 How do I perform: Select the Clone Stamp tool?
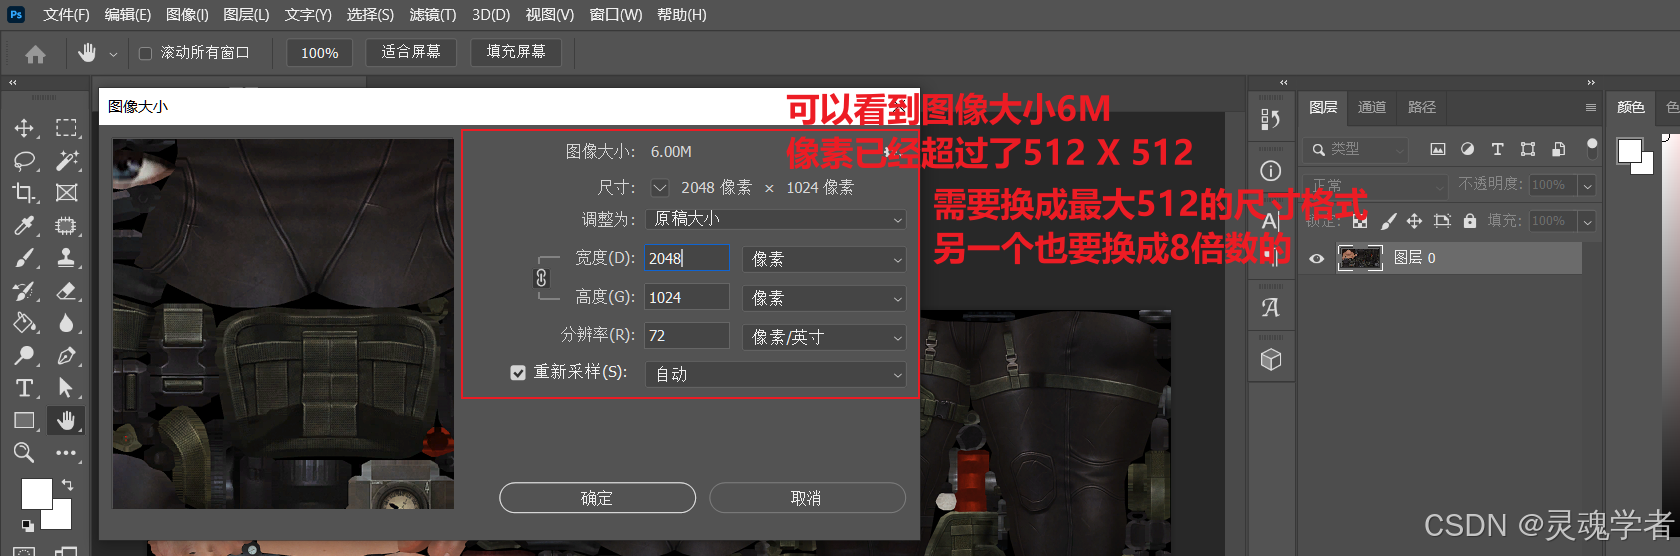[66, 258]
